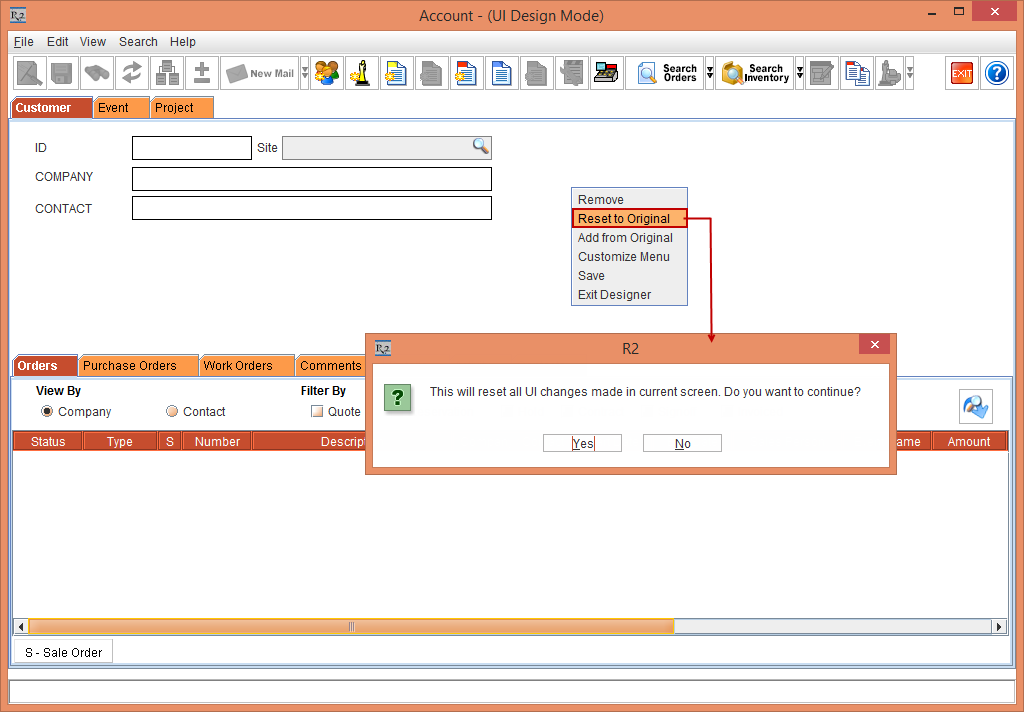The height and width of the screenshot is (712, 1024).
Task: Click Yes in the reset confirmation dialog
Action: click(581, 442)
